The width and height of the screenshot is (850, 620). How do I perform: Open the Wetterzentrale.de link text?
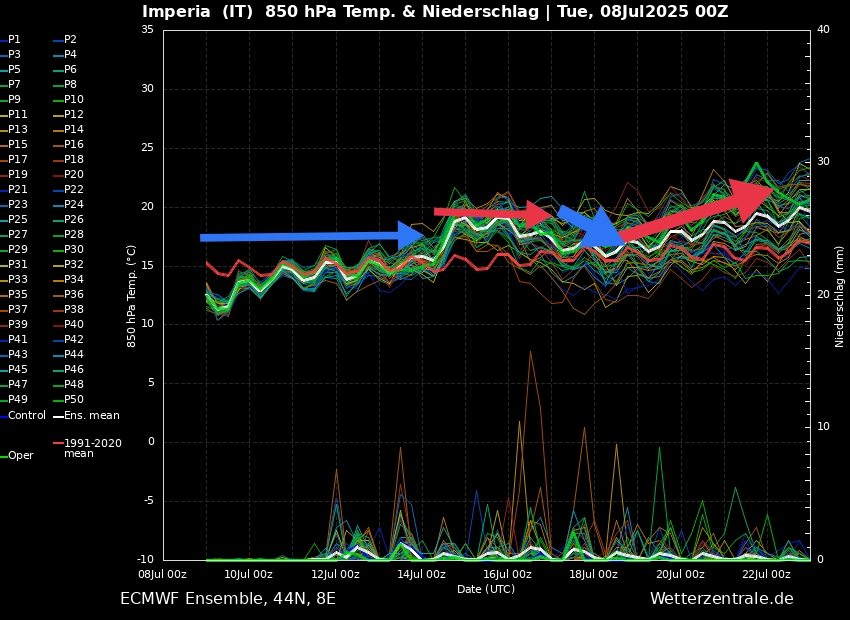tap(721, 598)
